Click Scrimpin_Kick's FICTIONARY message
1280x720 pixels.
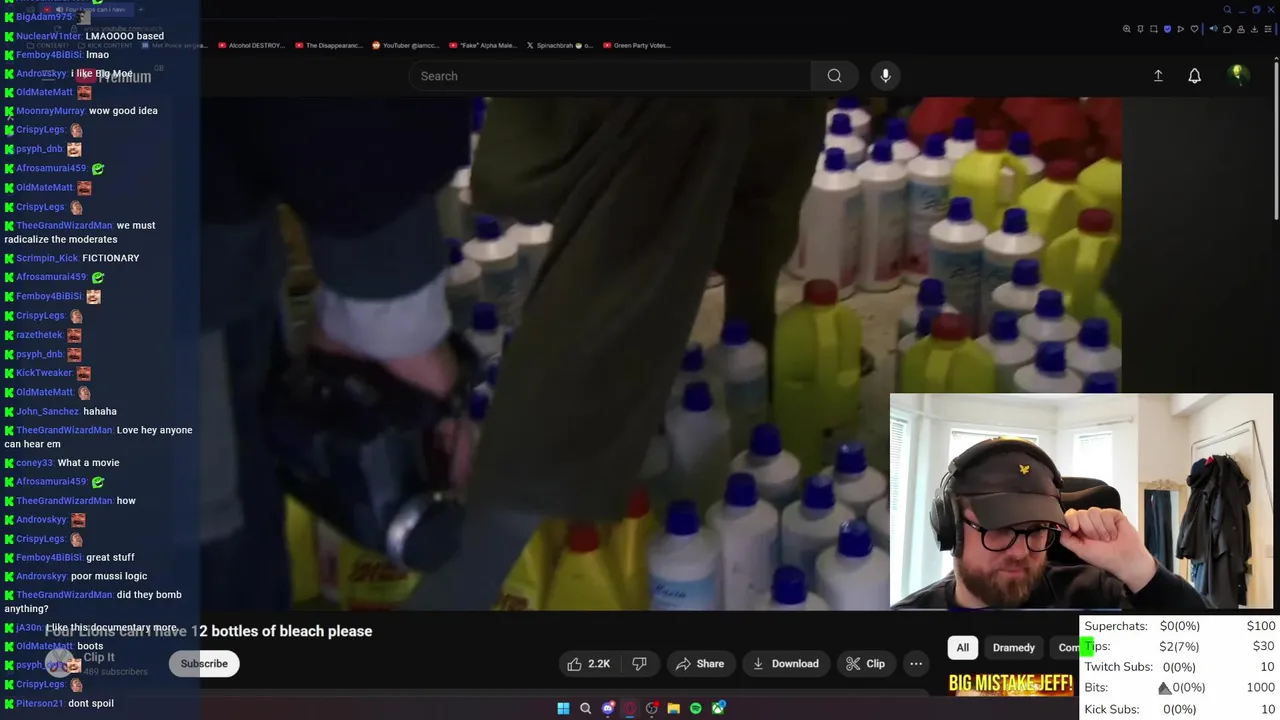(110, 258)
